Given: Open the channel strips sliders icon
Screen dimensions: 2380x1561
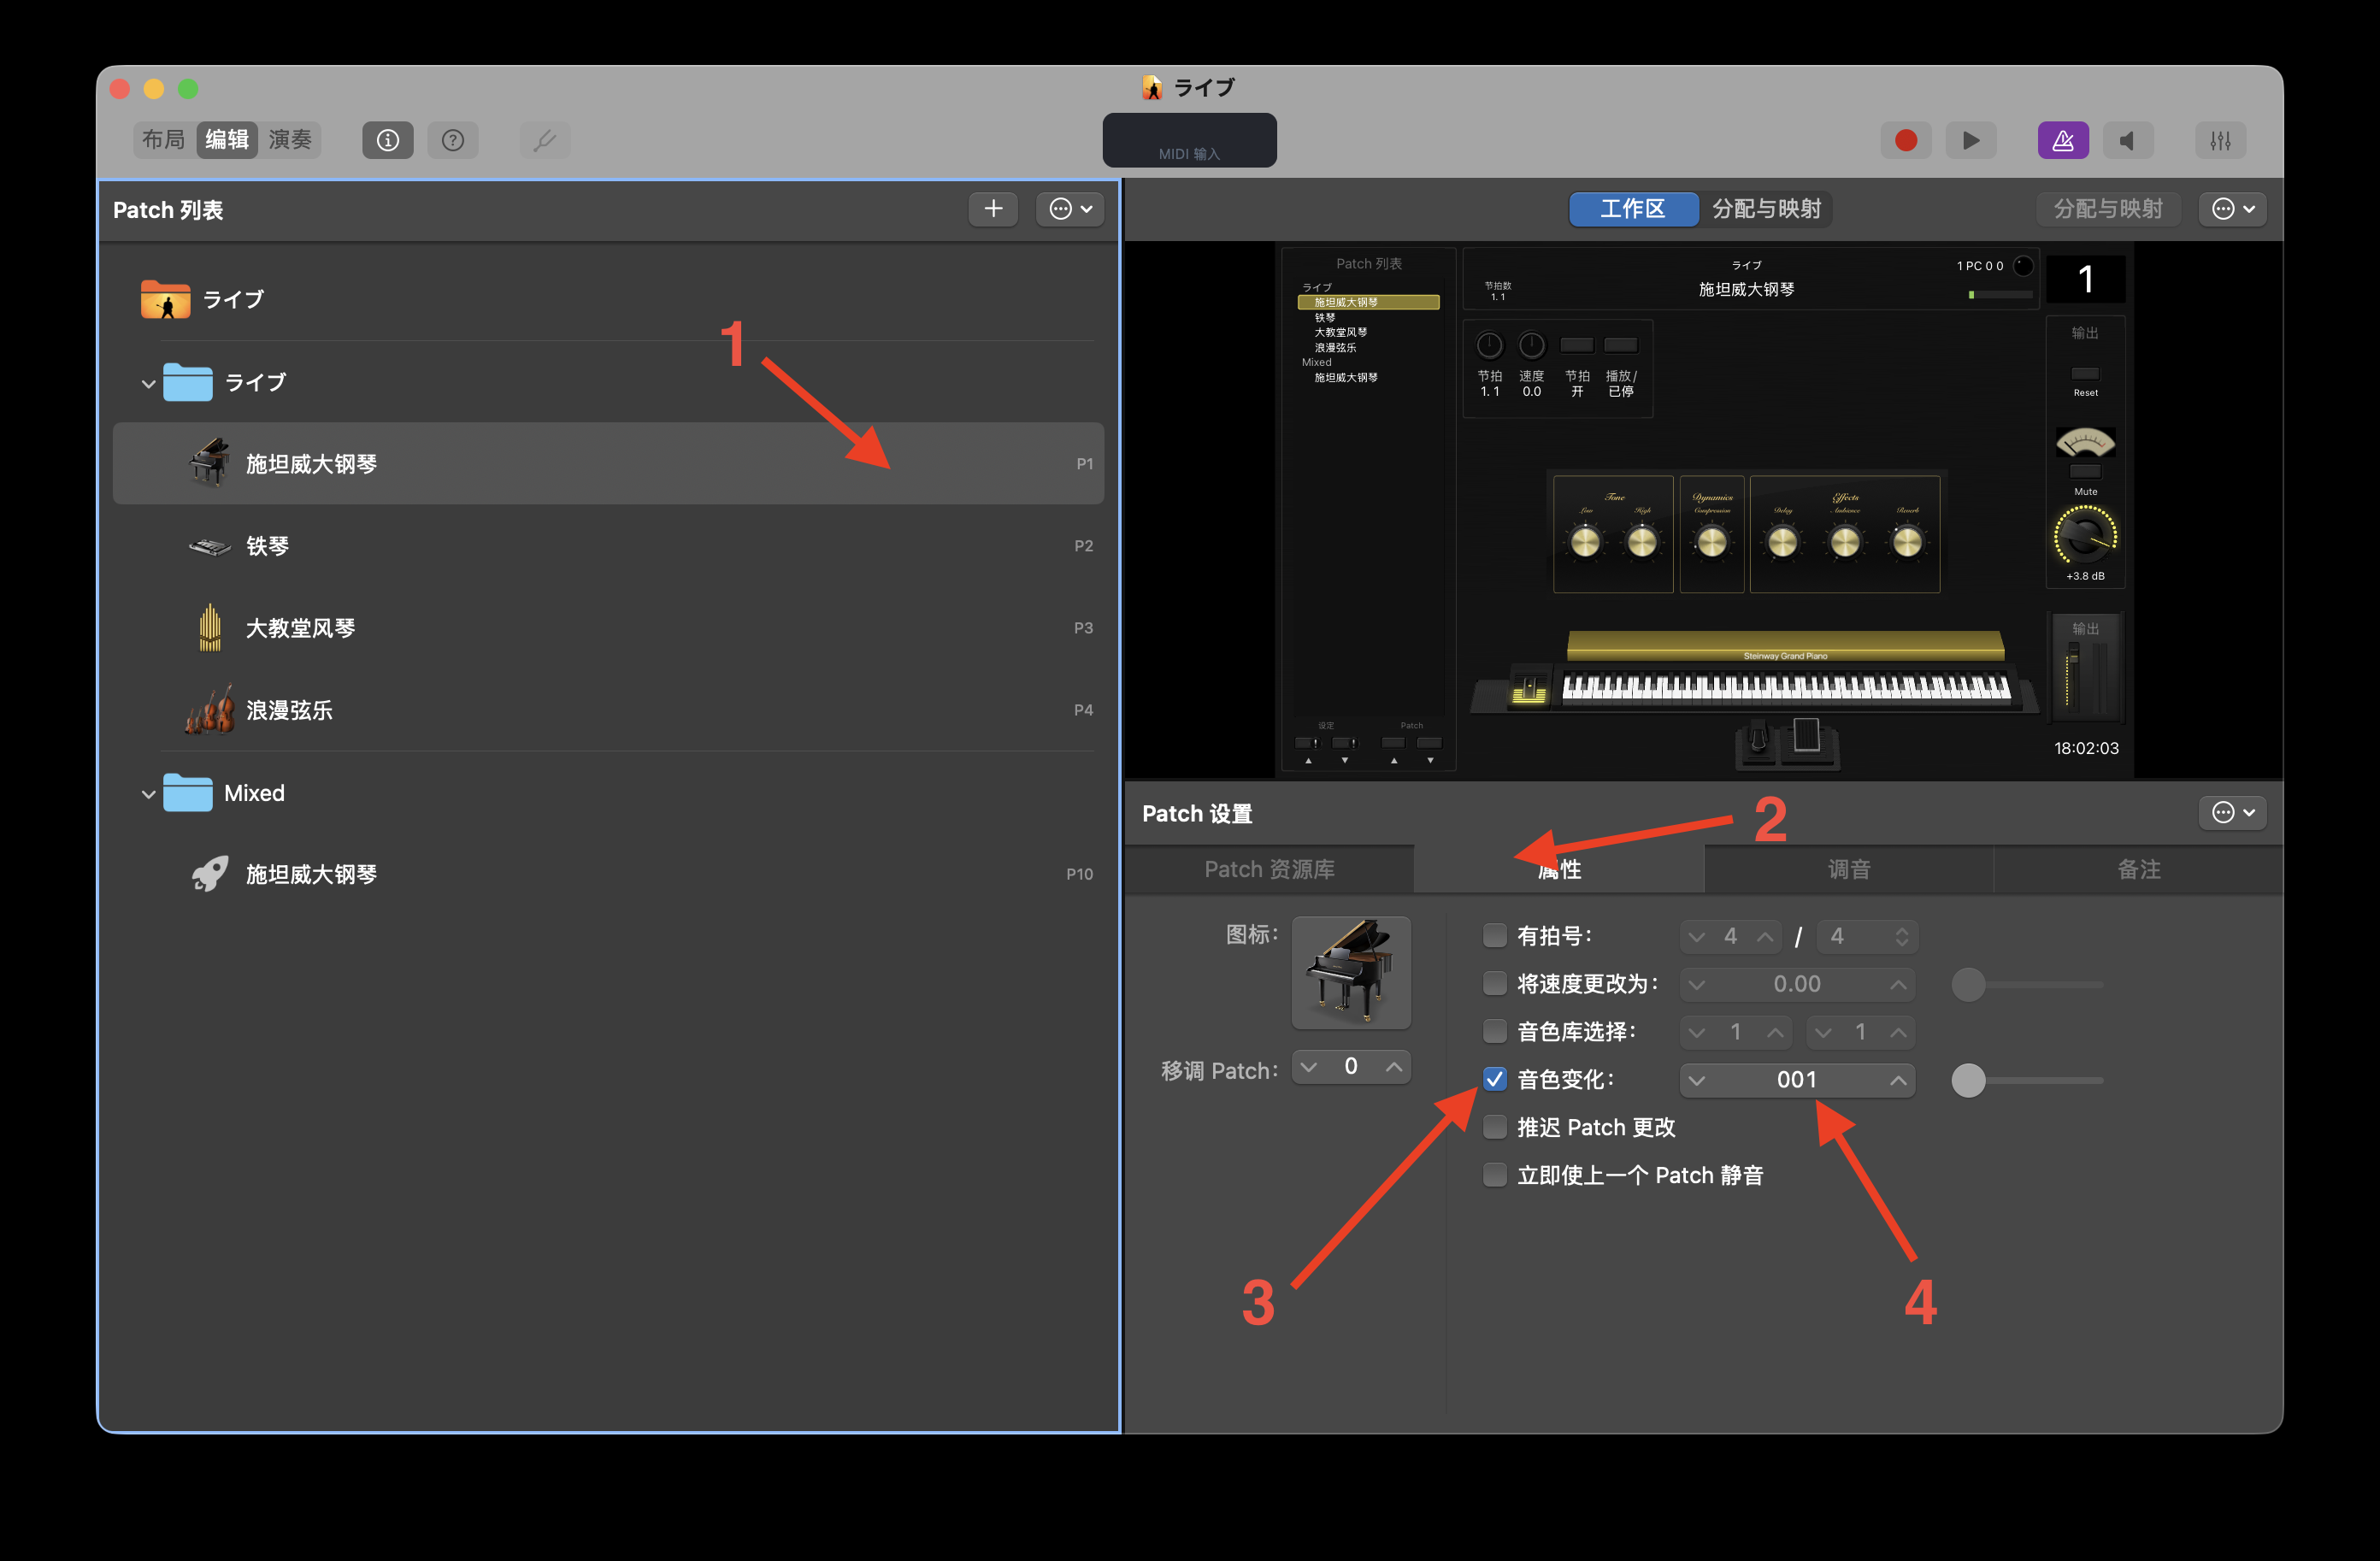Looking at the screenshot, I should tap(2220, 140).
